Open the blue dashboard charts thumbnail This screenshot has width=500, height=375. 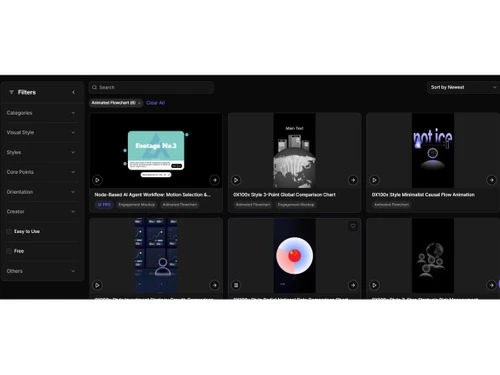point(156,256)
